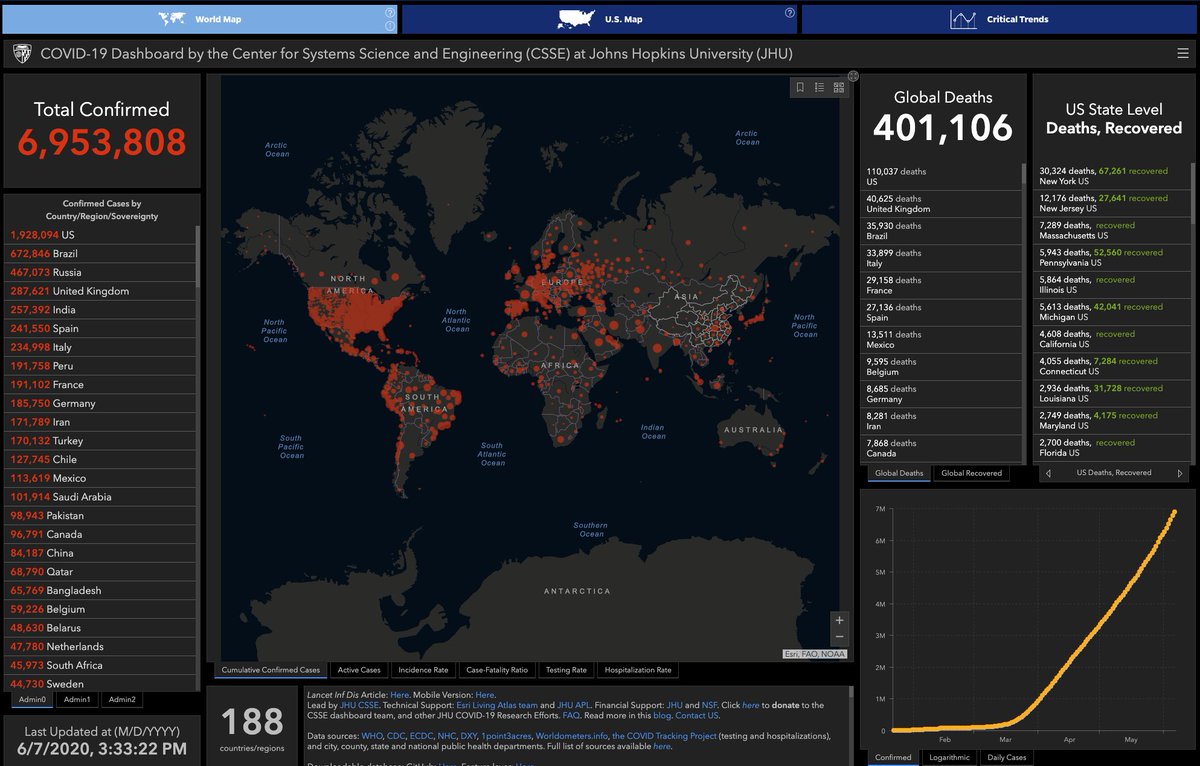Go to previous US state panel arrow
1200x766 pixels.
pos(1047,473)
